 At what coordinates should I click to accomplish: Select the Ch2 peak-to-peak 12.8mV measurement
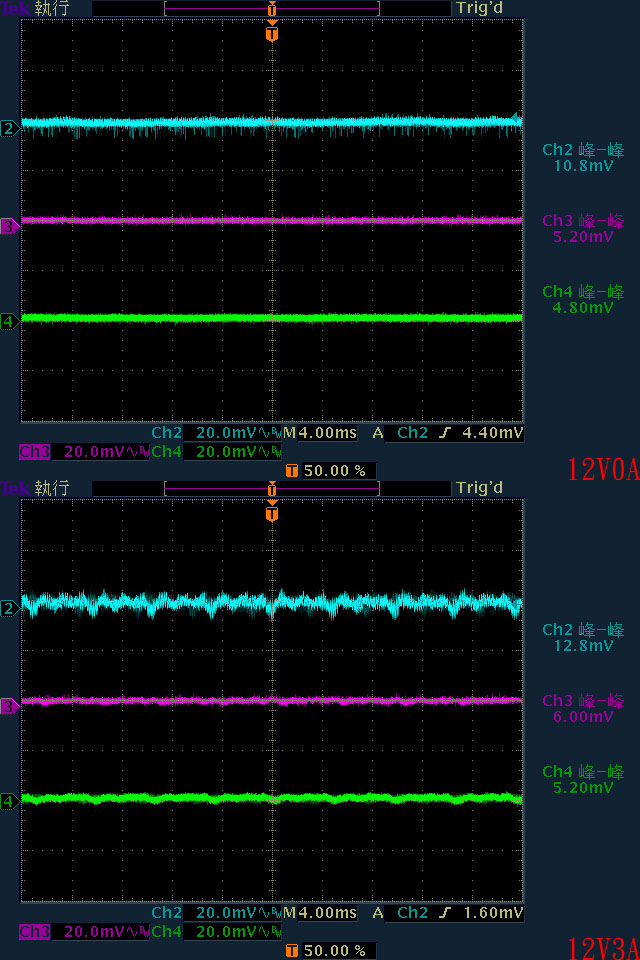583,638
